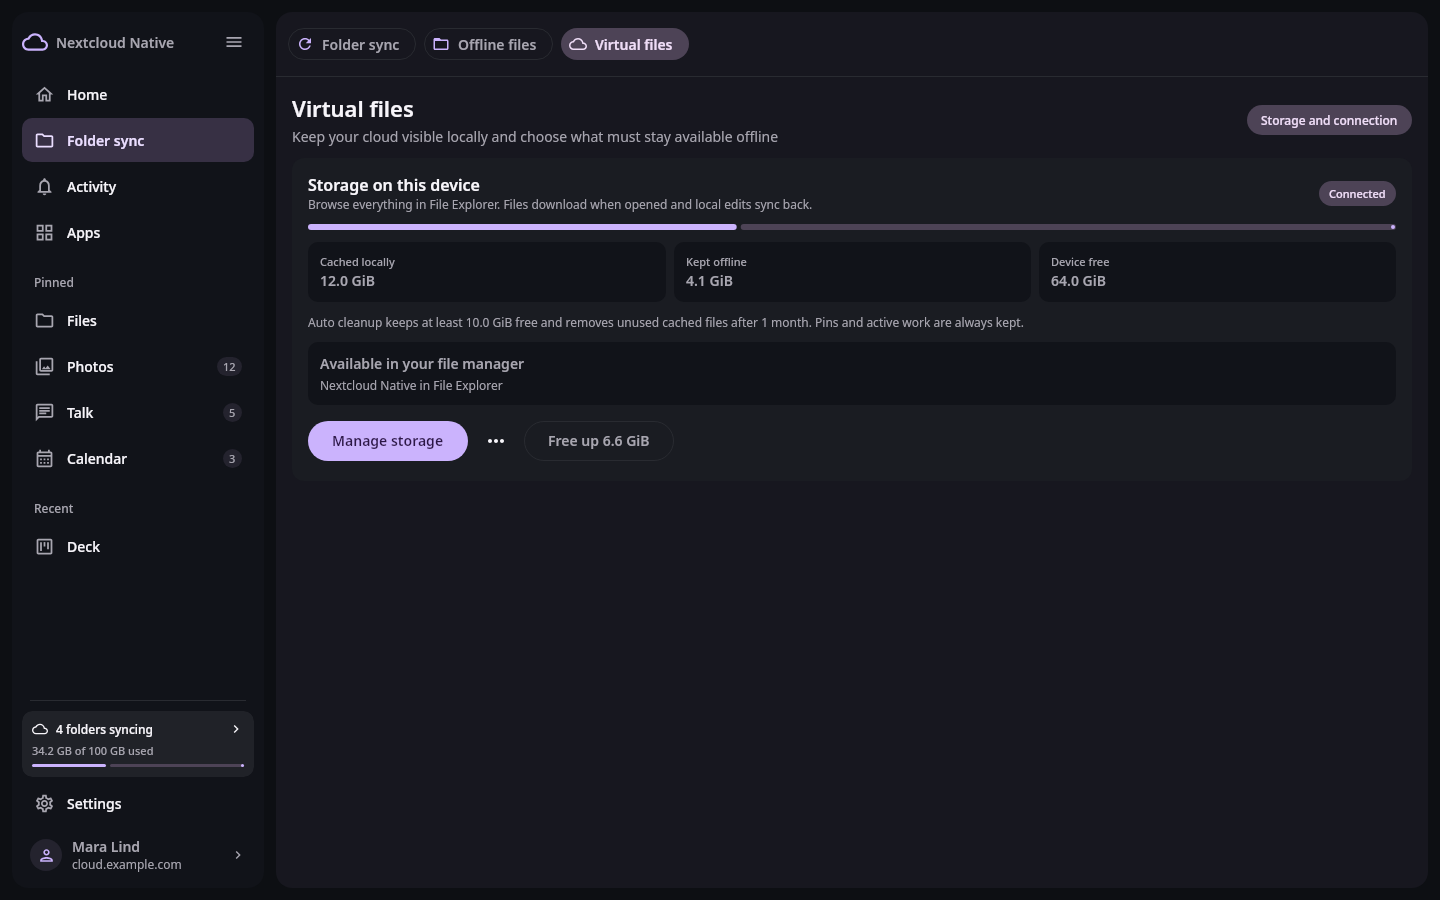Click the Storage on this device heading
The image size is (1440, 900).
click(394, 185)
